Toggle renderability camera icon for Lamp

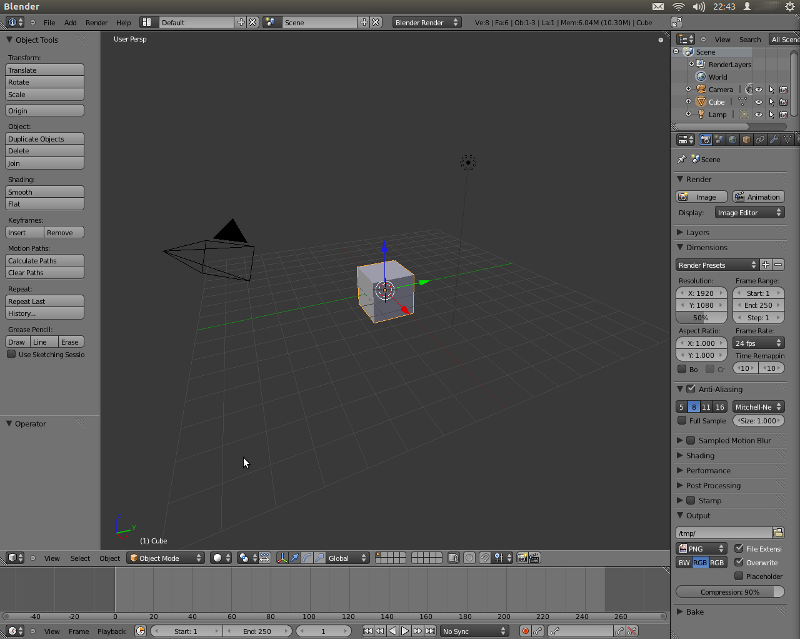click(784, 114)
